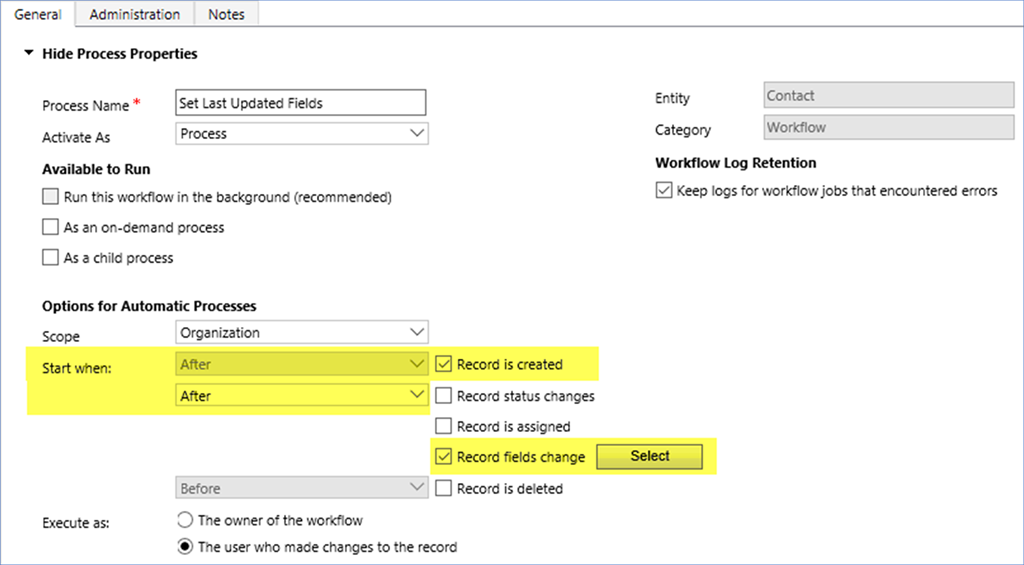The height and width of the screenshot is (565, 1024).
Task: Uncheck Record is created
Action: coord(444,365)
